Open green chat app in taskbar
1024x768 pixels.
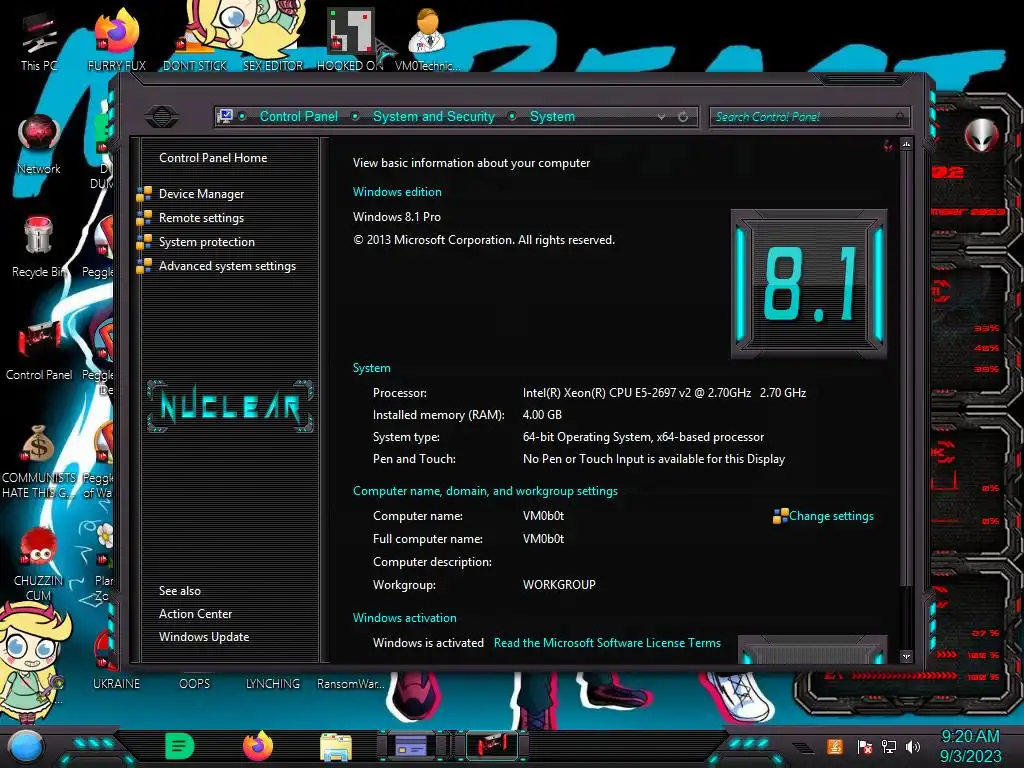point(180,746)
